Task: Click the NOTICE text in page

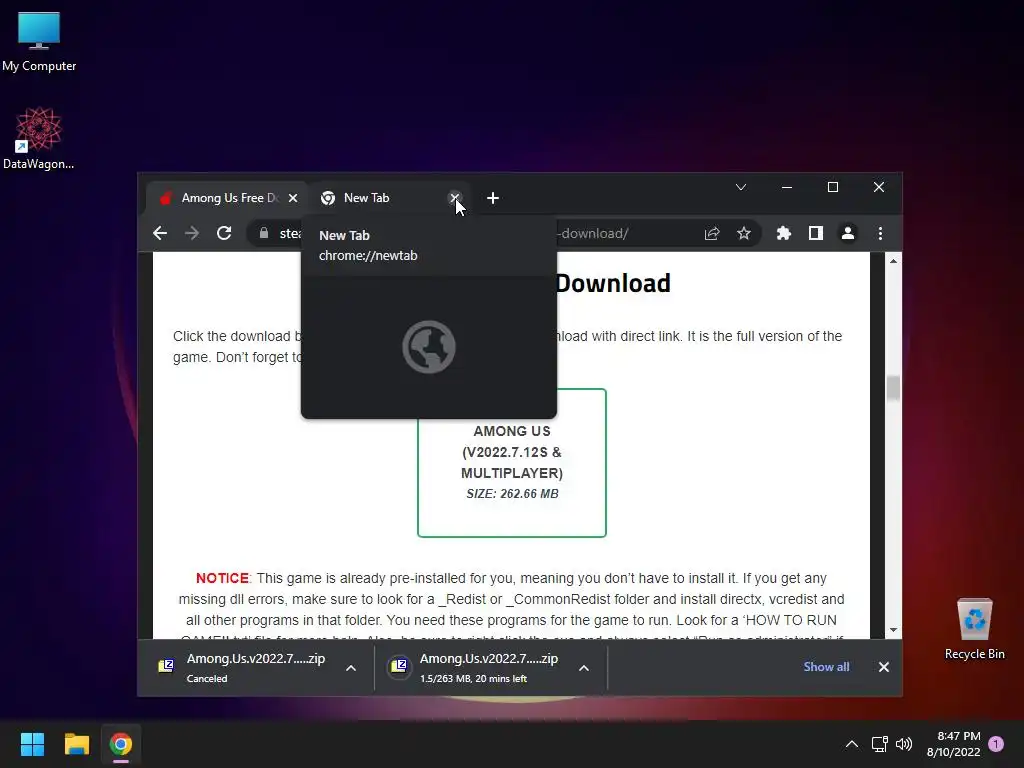Action: pyautogui.click(x=223, y=578)
